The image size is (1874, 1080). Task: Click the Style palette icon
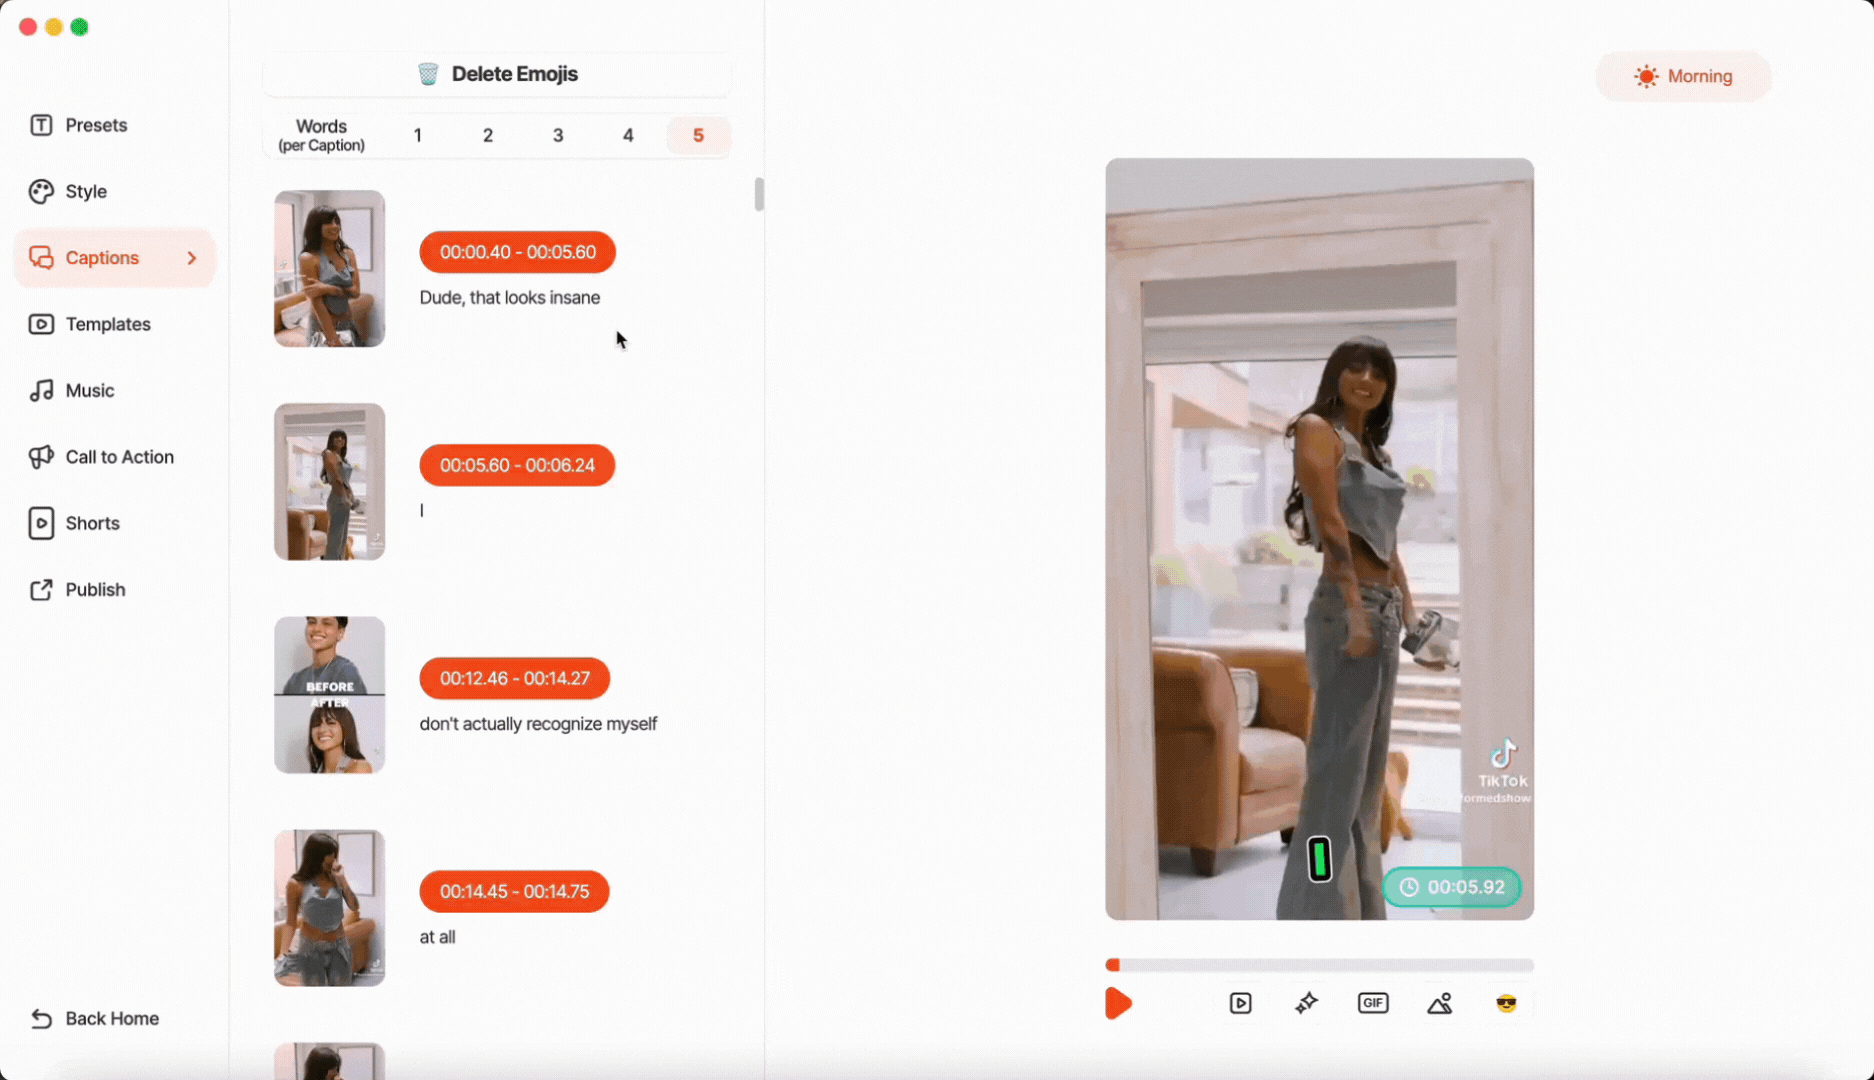click(x=41, y=191)
